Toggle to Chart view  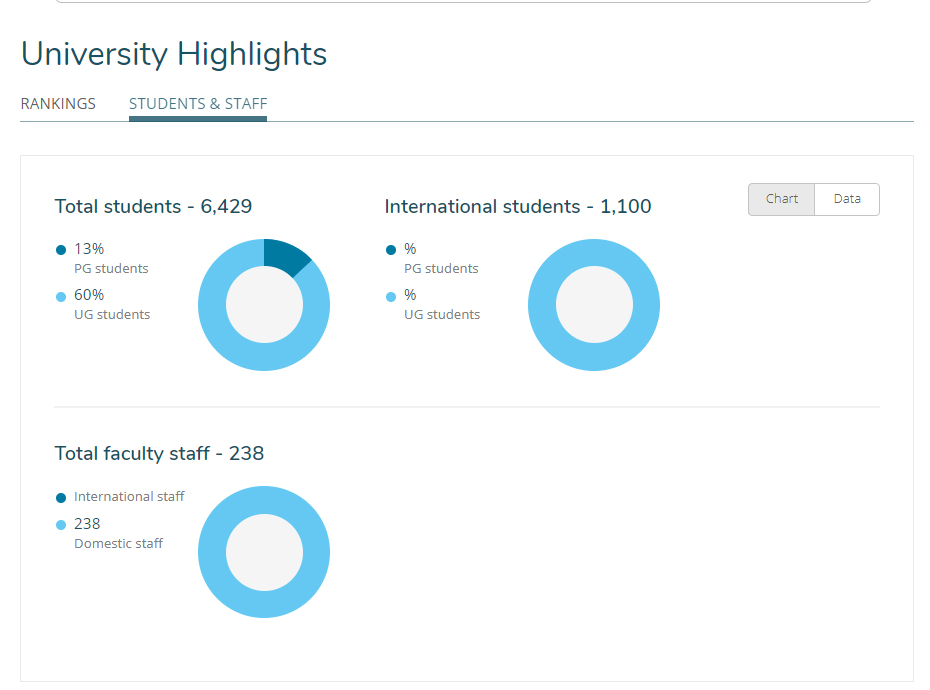point(781,199)
